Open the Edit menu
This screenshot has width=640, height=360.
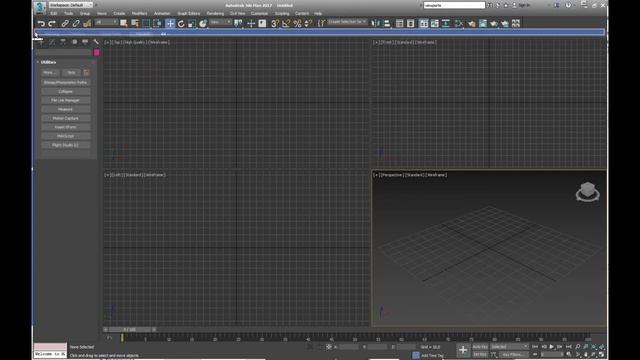click(53, 13)
